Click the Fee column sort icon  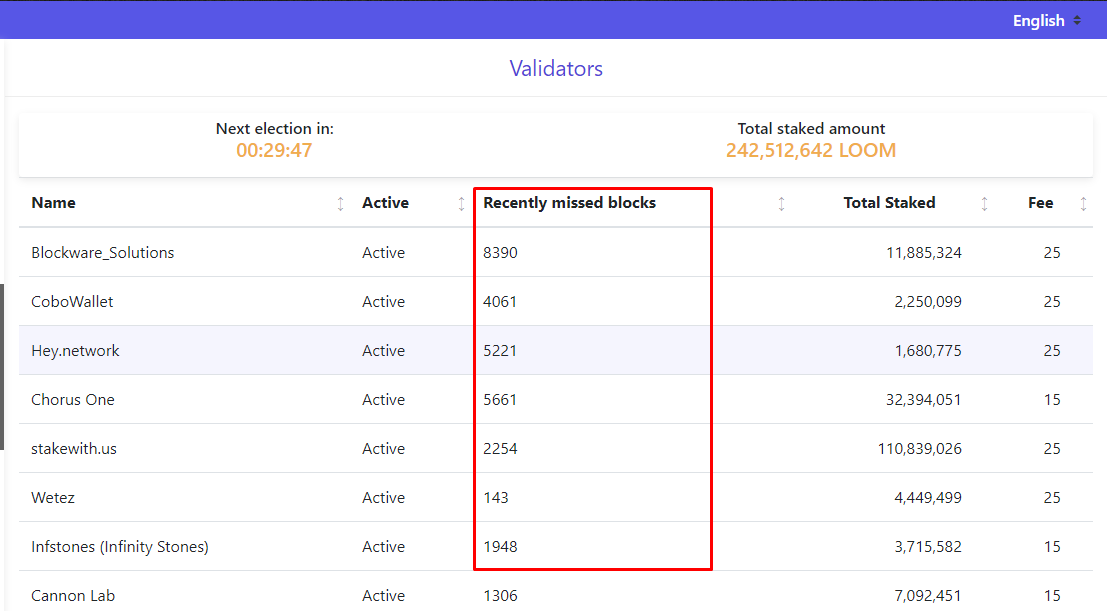point(1083,202)
